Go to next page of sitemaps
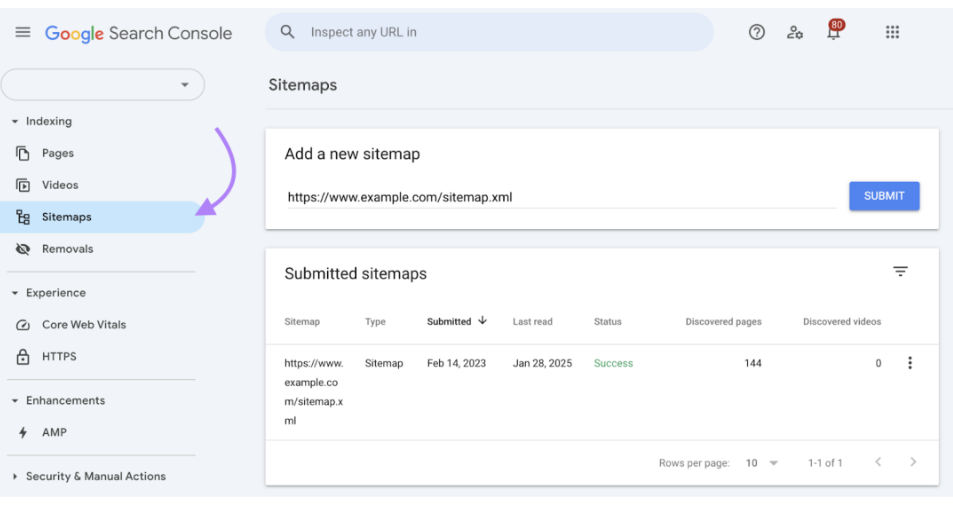 tap(912, 462)
